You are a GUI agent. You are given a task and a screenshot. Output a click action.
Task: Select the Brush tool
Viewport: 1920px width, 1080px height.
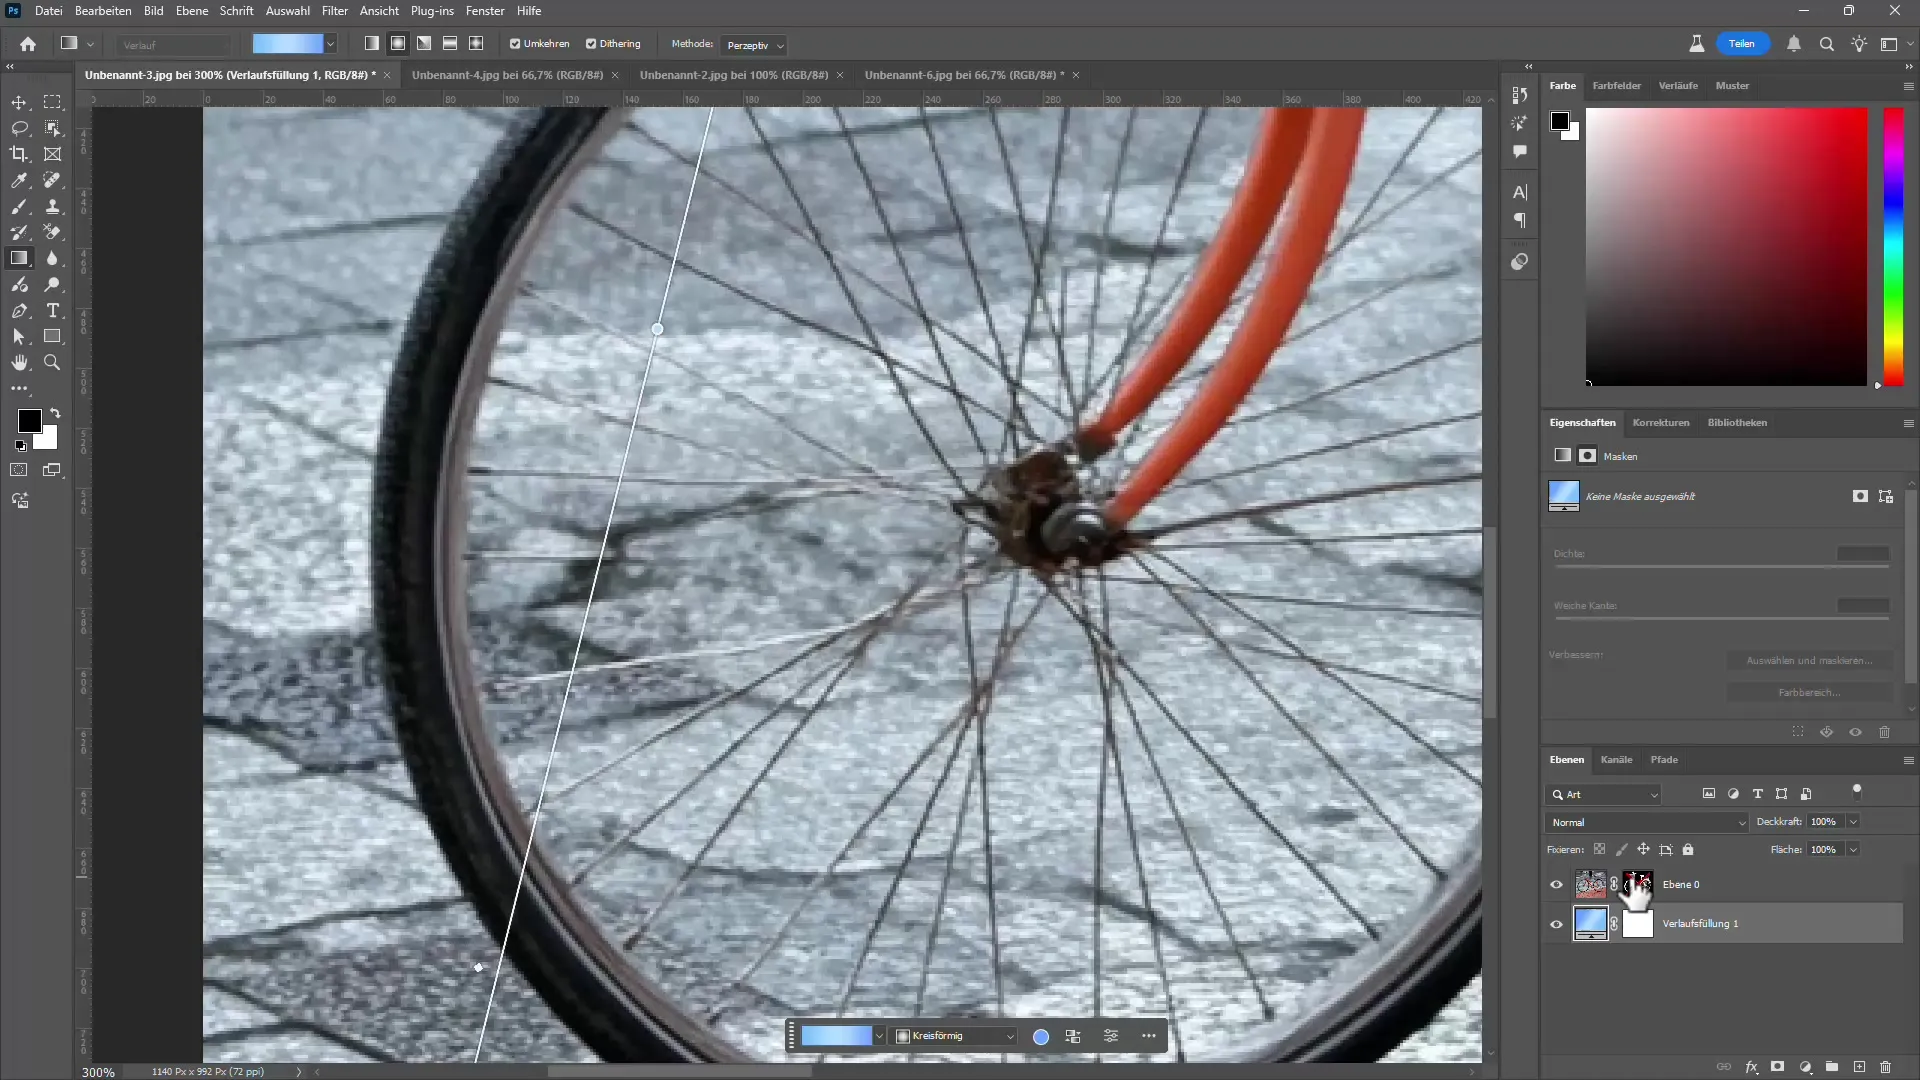[19, 206]
